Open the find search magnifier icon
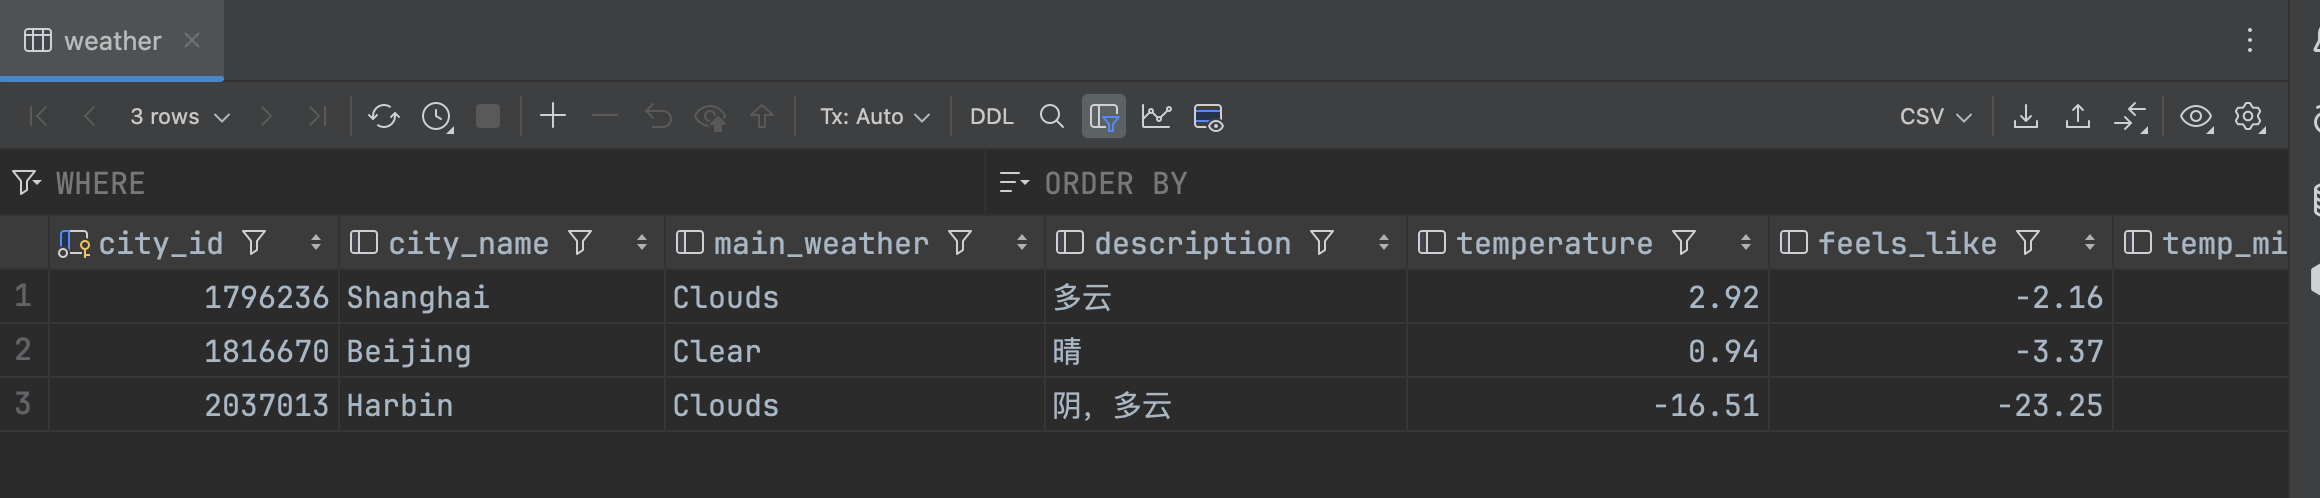 click(x=1051, y=117)
